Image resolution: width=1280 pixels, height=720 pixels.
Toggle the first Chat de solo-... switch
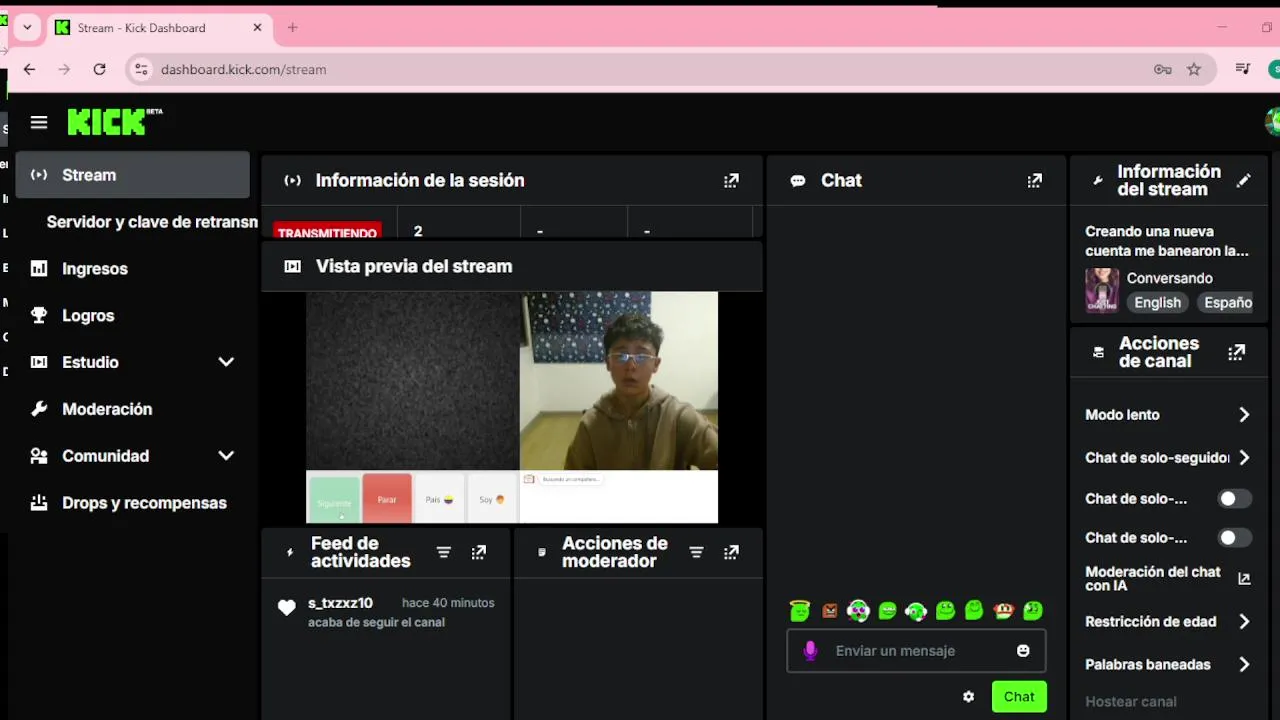point(1234,499)
